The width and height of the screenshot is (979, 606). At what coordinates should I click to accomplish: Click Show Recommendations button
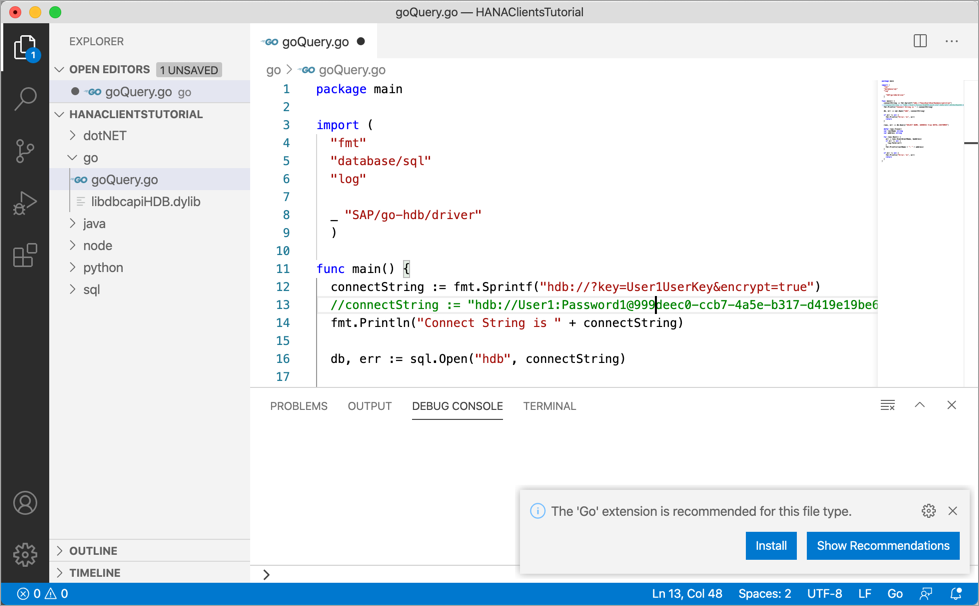point(883,545)
